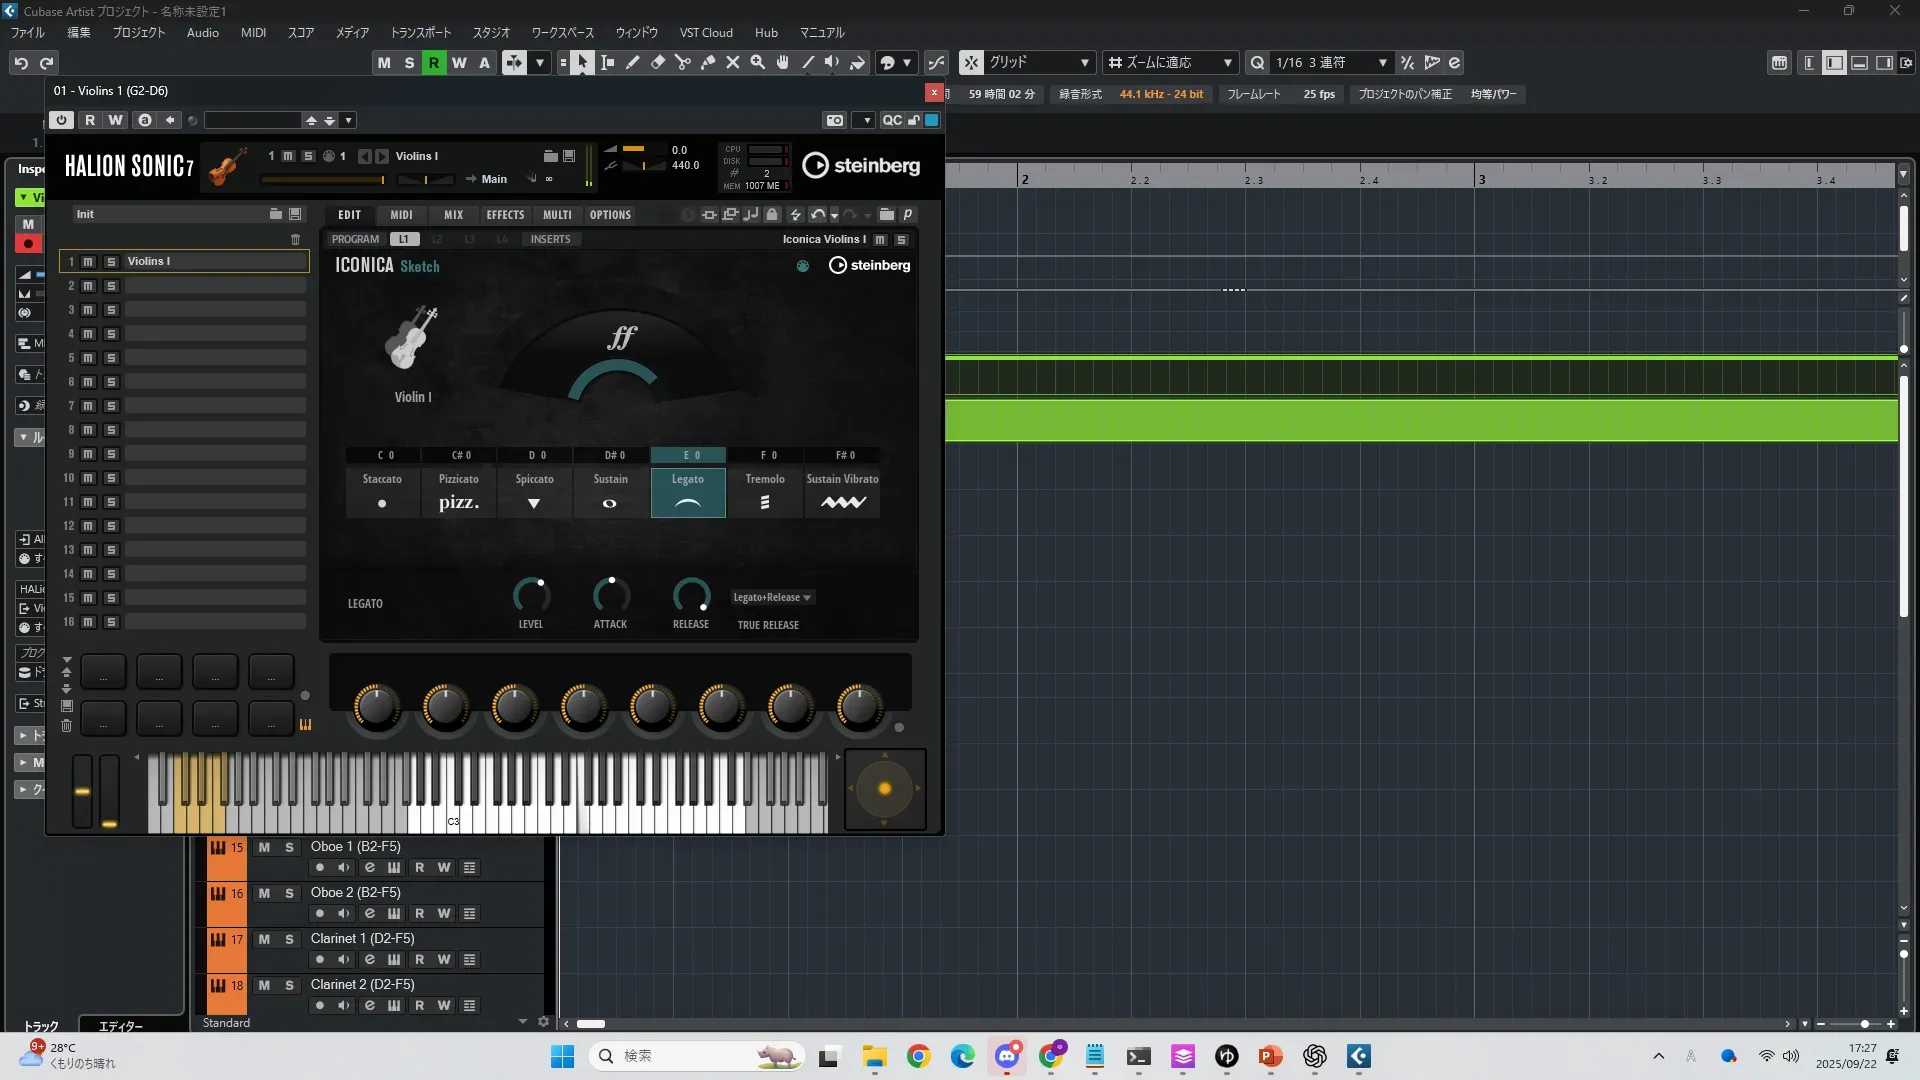Choose the Pizzicato articulation
The image size is (1920, 1080).
(x=459, y=493)
